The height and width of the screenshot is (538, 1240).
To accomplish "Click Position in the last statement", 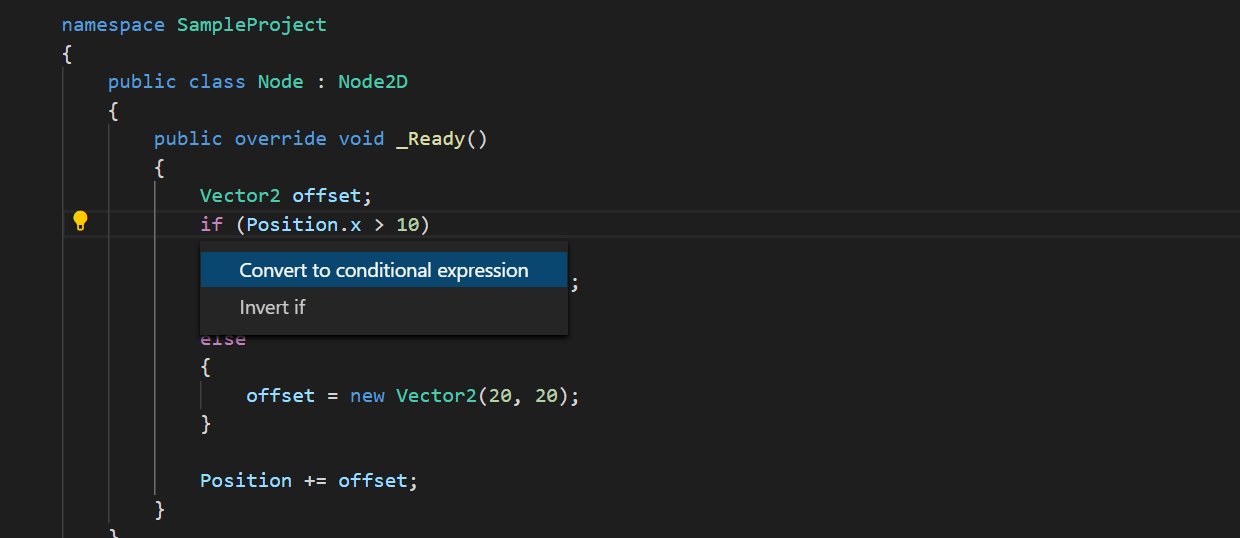I will (246, 481).
